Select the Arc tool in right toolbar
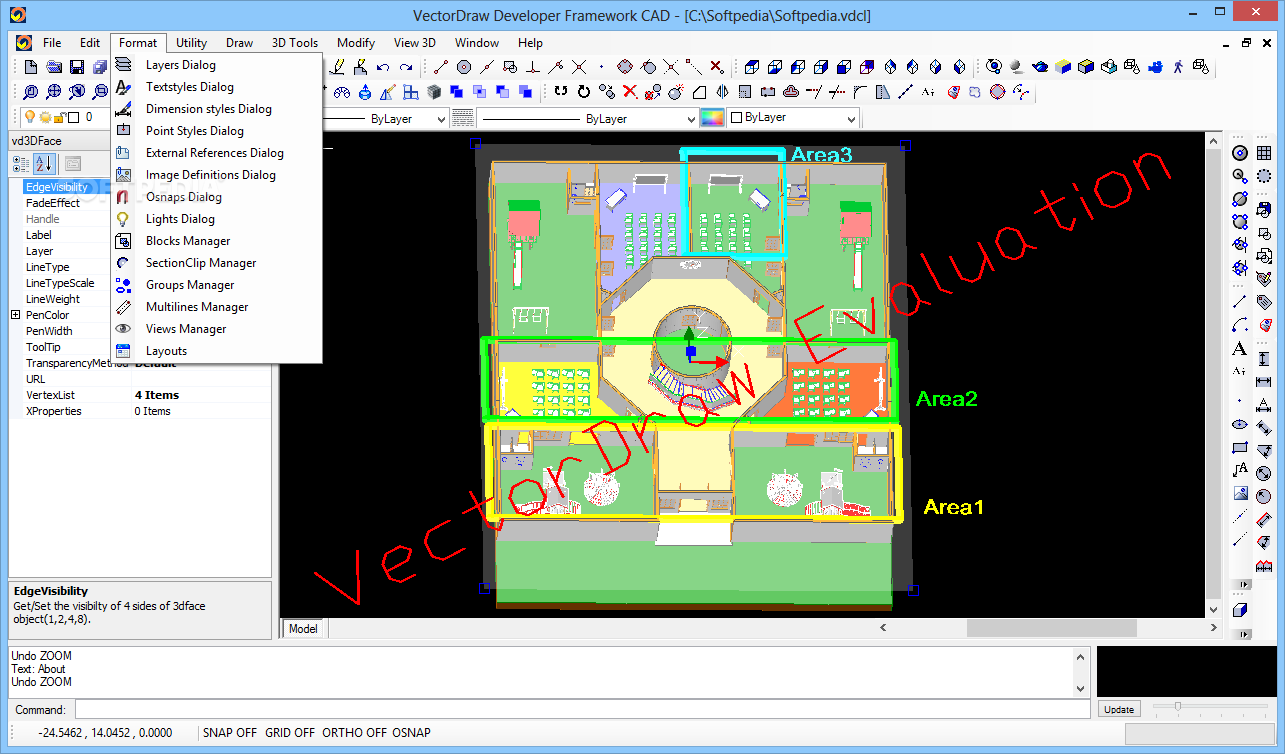The height and width of the screenshot is (754, 1285). coord(1240,324)
